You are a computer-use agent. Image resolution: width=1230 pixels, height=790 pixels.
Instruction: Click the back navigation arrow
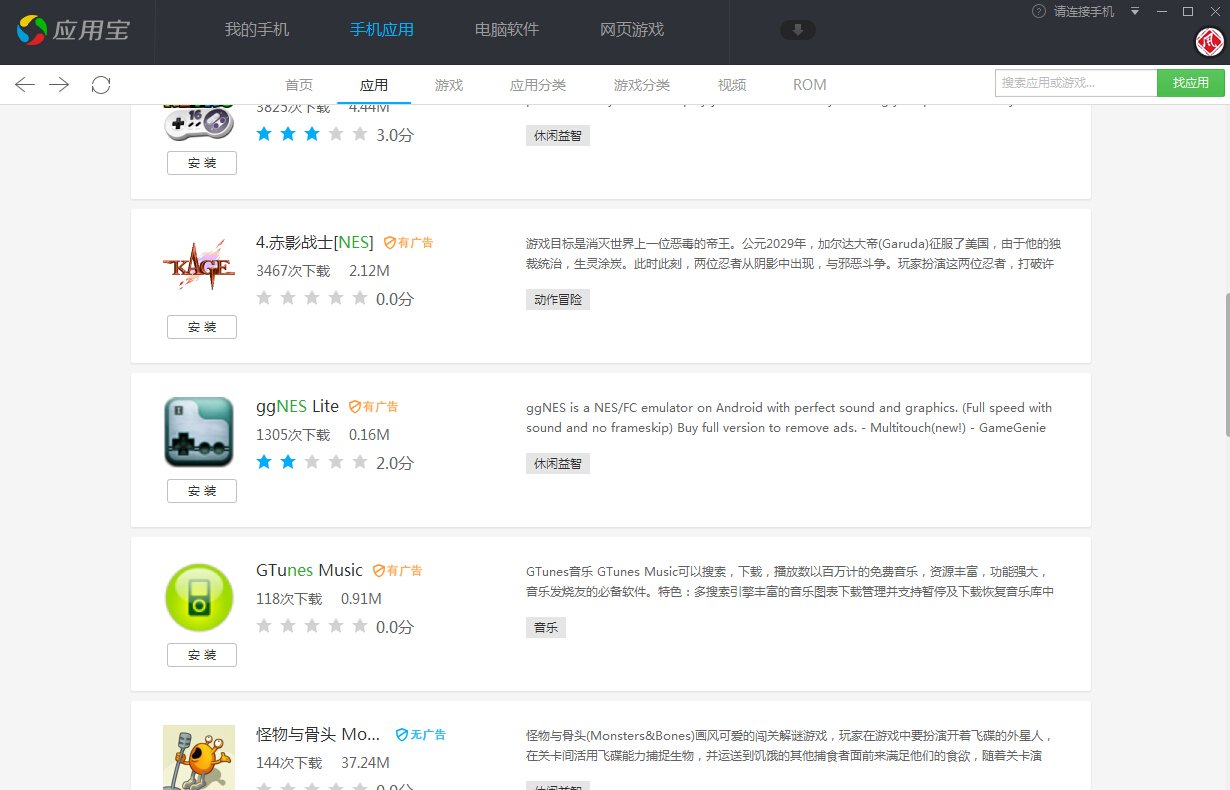pos(24,85)
